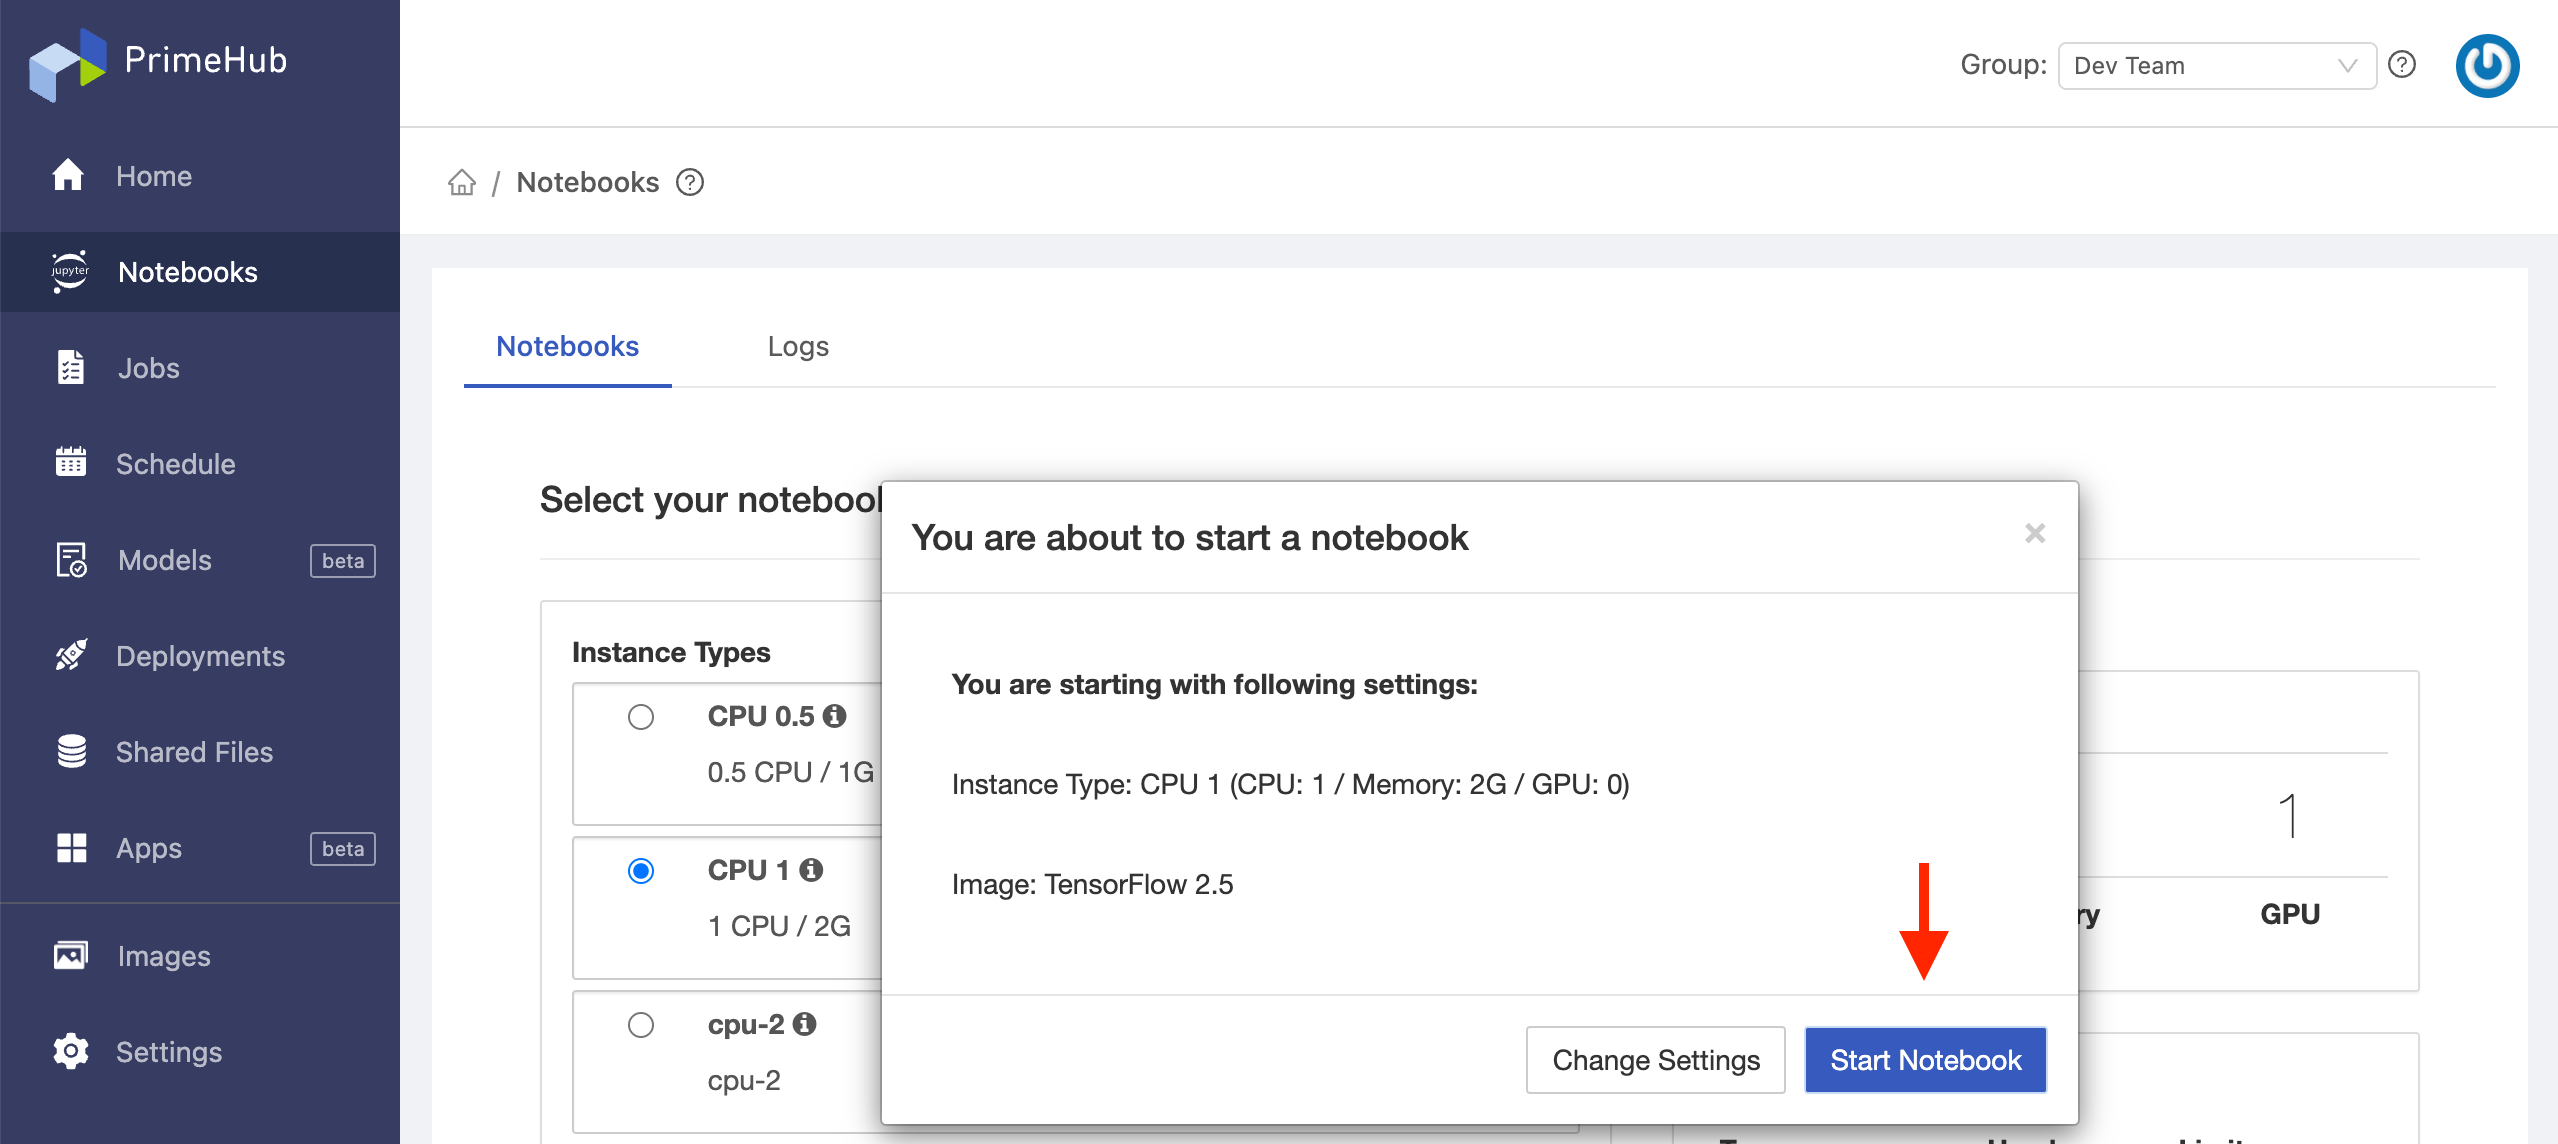Image resolution: width=2558 pixels, height=1144 pixels.
Task: Click the Settings gear icon
Action: [x=70, y=1051]
